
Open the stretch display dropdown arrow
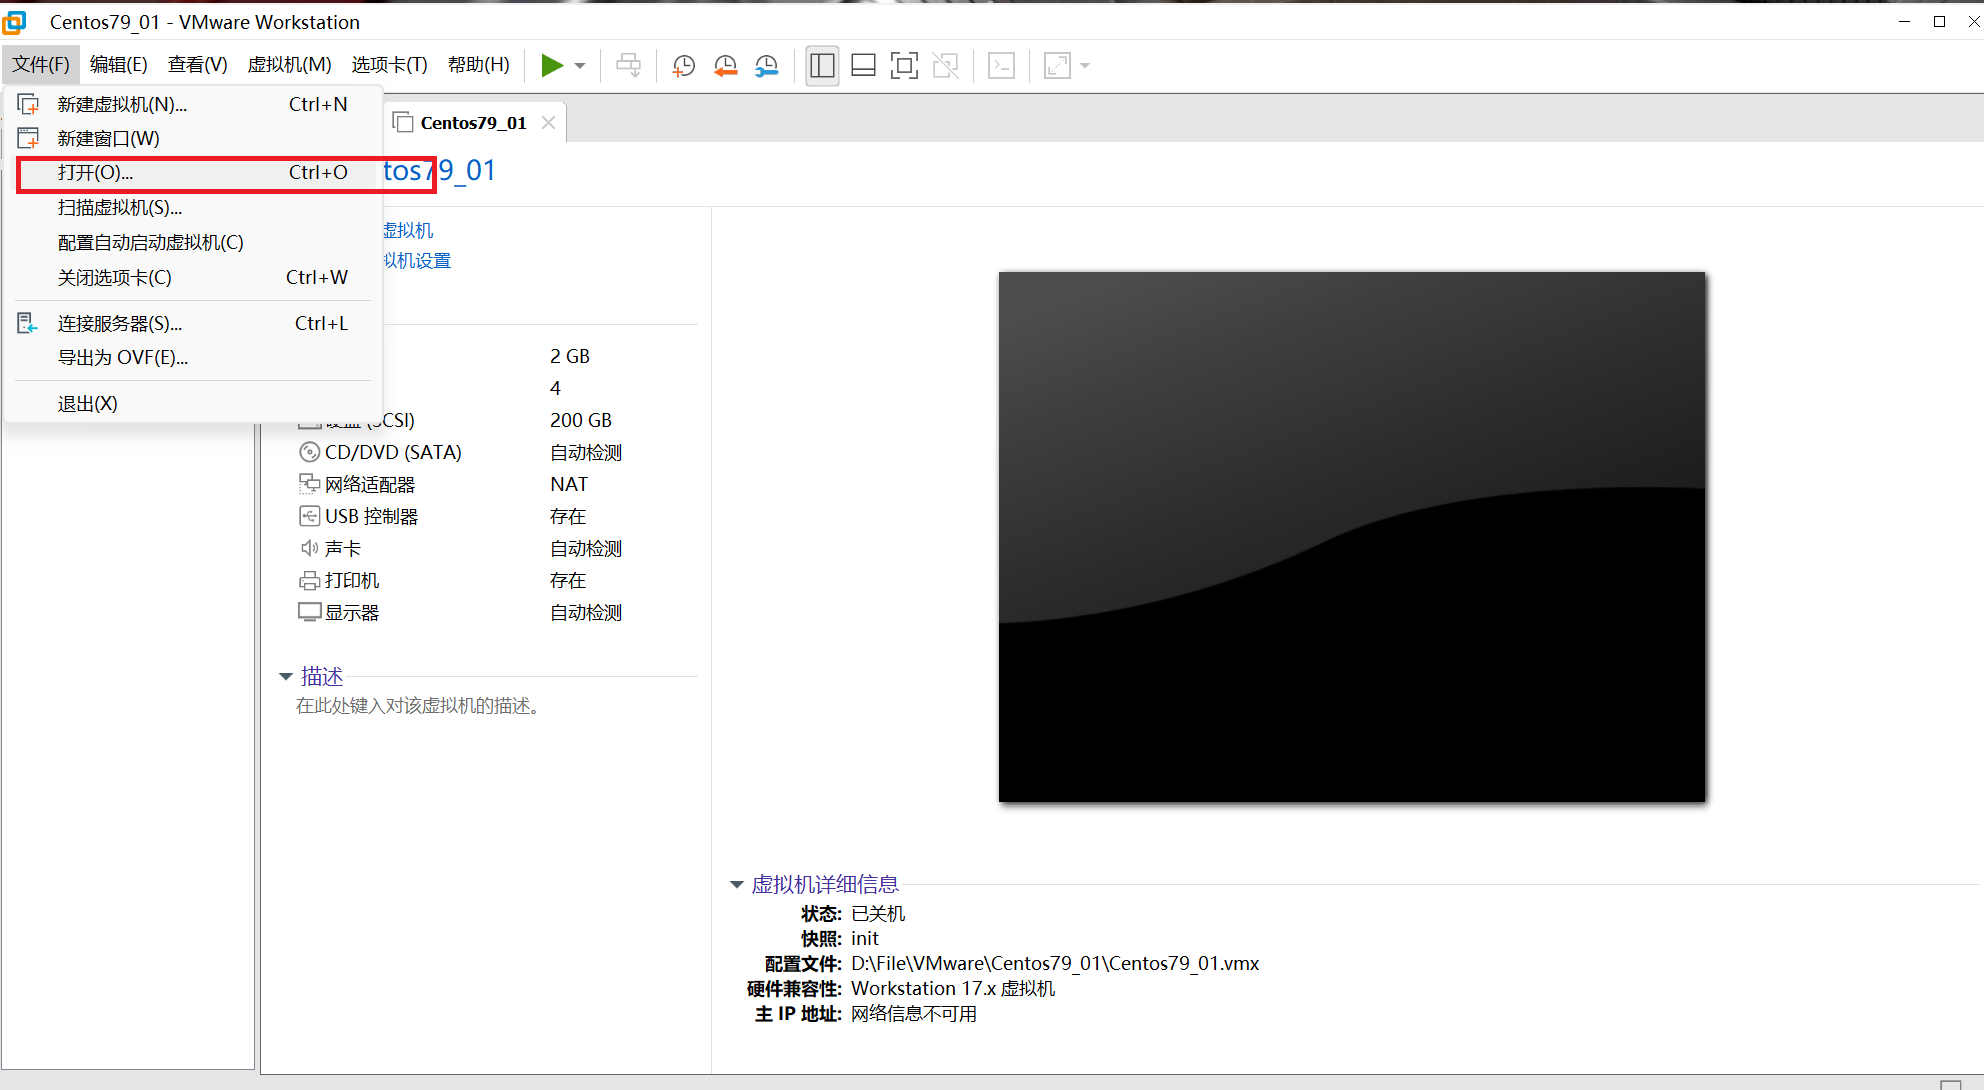click(x=1085, y=66)
